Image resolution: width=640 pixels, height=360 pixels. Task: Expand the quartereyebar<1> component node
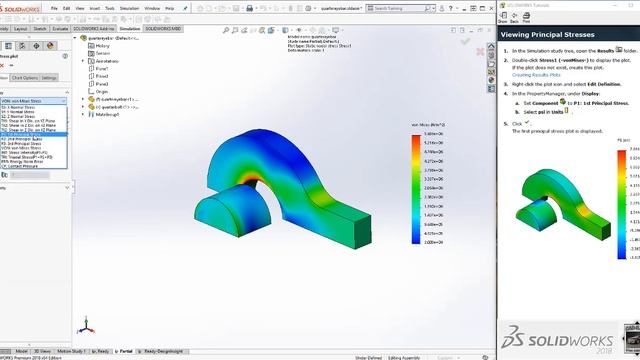(83, 99)
